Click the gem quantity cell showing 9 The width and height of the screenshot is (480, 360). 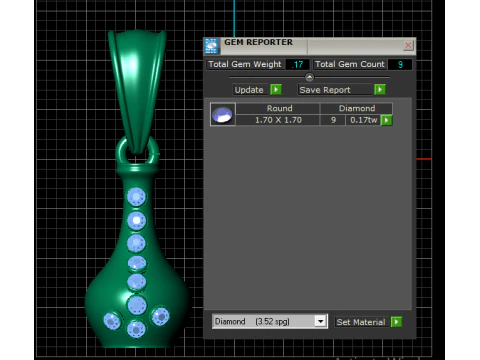(333, 120)
